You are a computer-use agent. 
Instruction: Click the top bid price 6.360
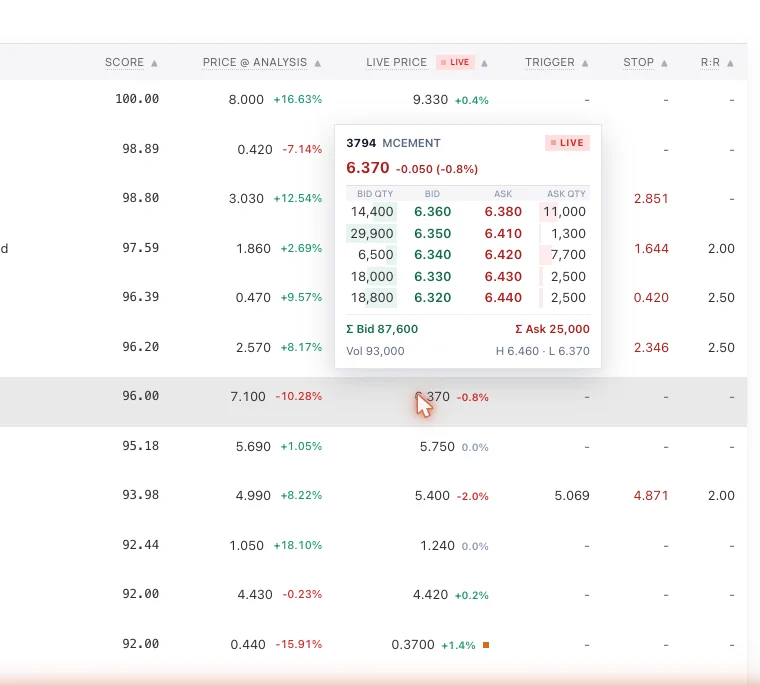tap(432, 212)
